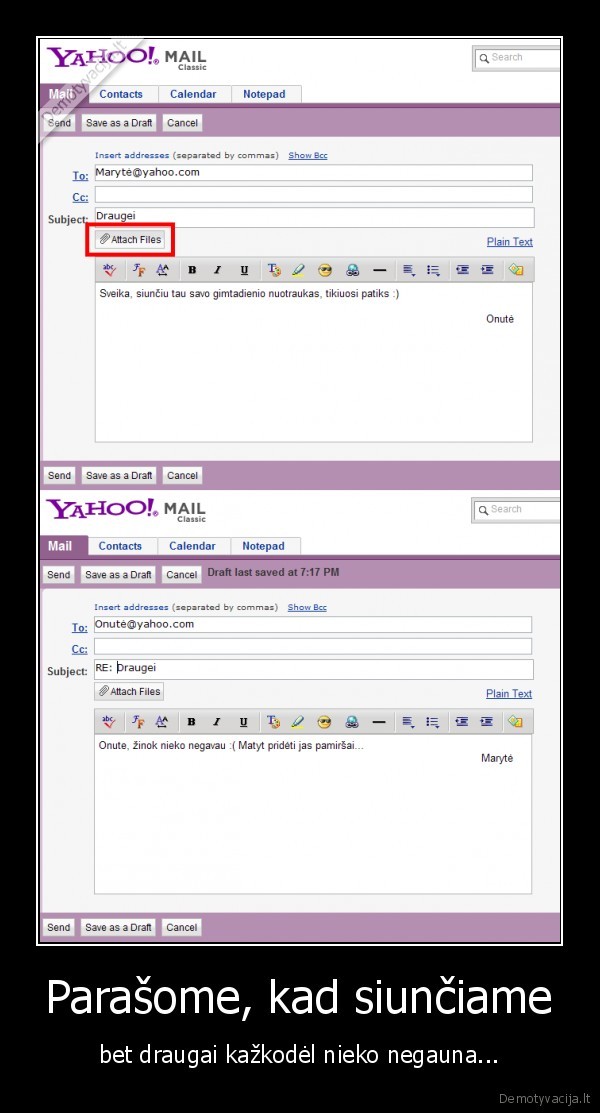Click italic icon in email addressed to Maryte
The height and width of the screenshot is (1113, 600).
point(217,270)
